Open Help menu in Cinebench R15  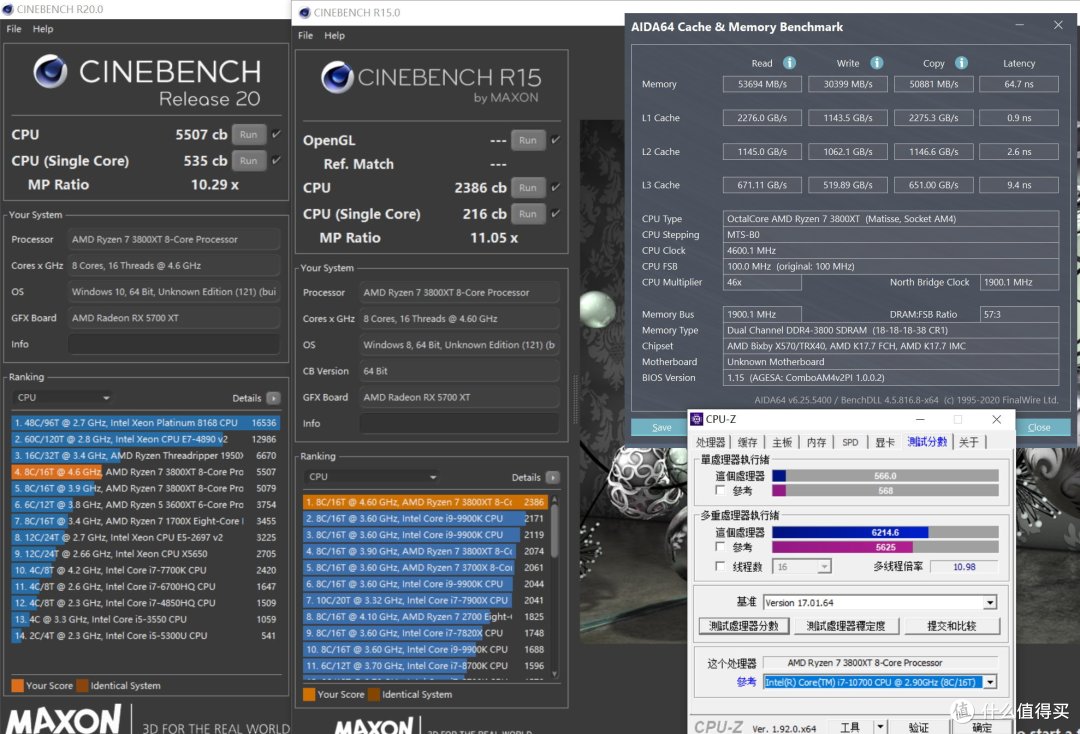pyautogui.click(x=334, y=35)
